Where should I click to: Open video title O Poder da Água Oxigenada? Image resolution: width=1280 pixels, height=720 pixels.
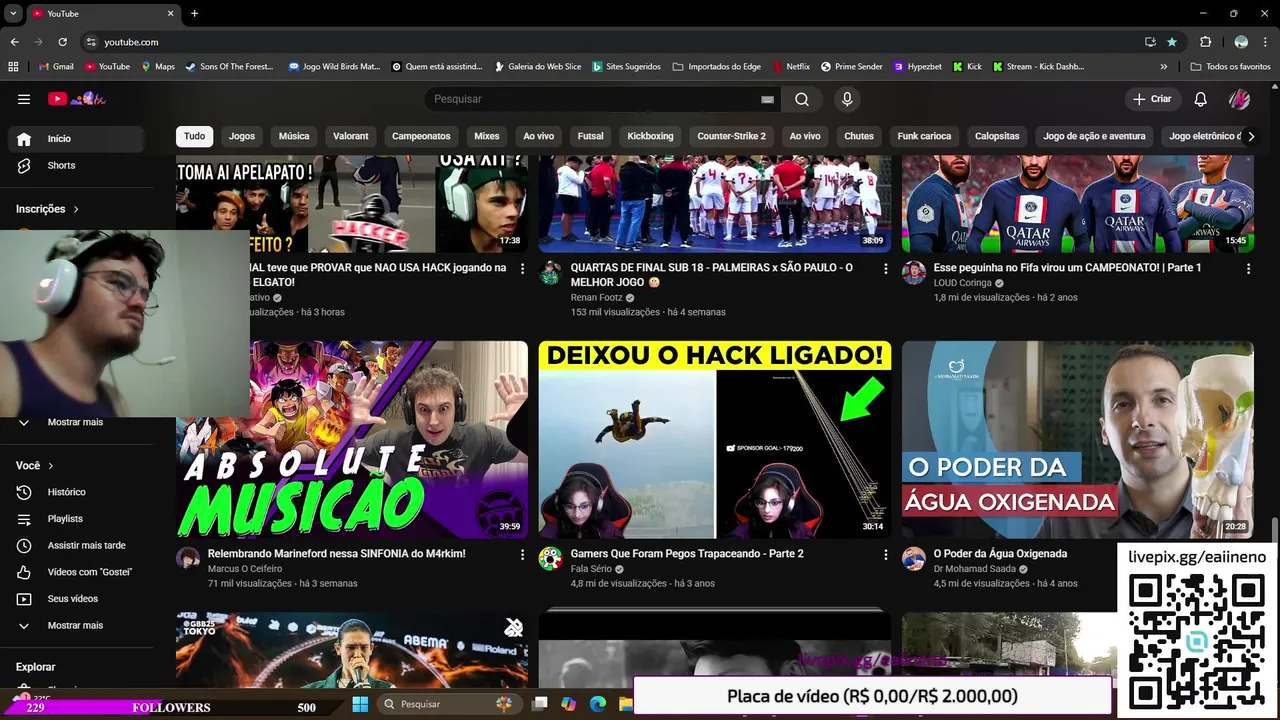click(1000, 553)
